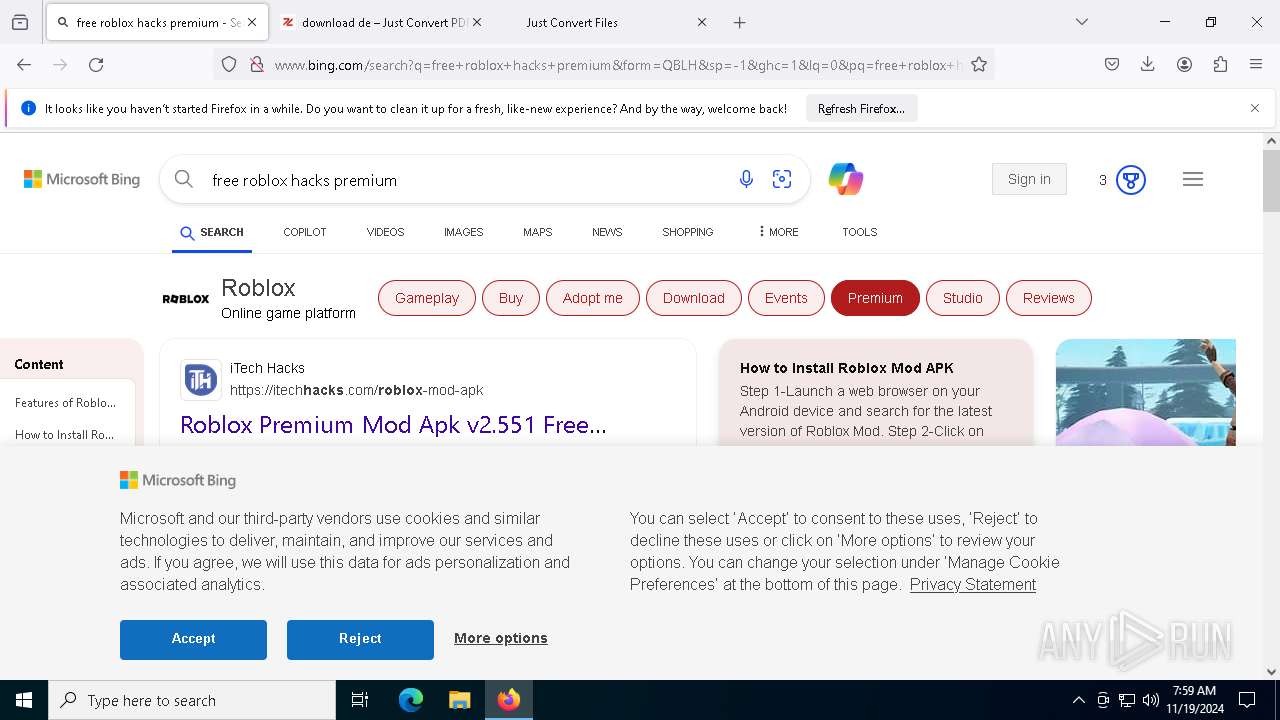Search using an image icon
Screen dimensions: 1280x720
[782, 179]
